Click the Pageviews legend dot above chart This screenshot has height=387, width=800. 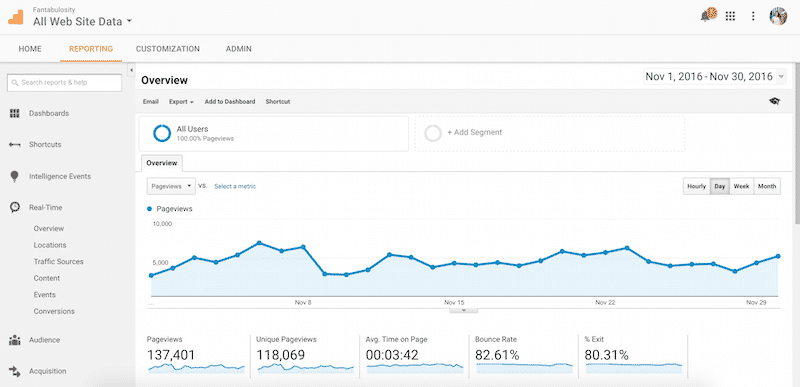click(149, 209)
